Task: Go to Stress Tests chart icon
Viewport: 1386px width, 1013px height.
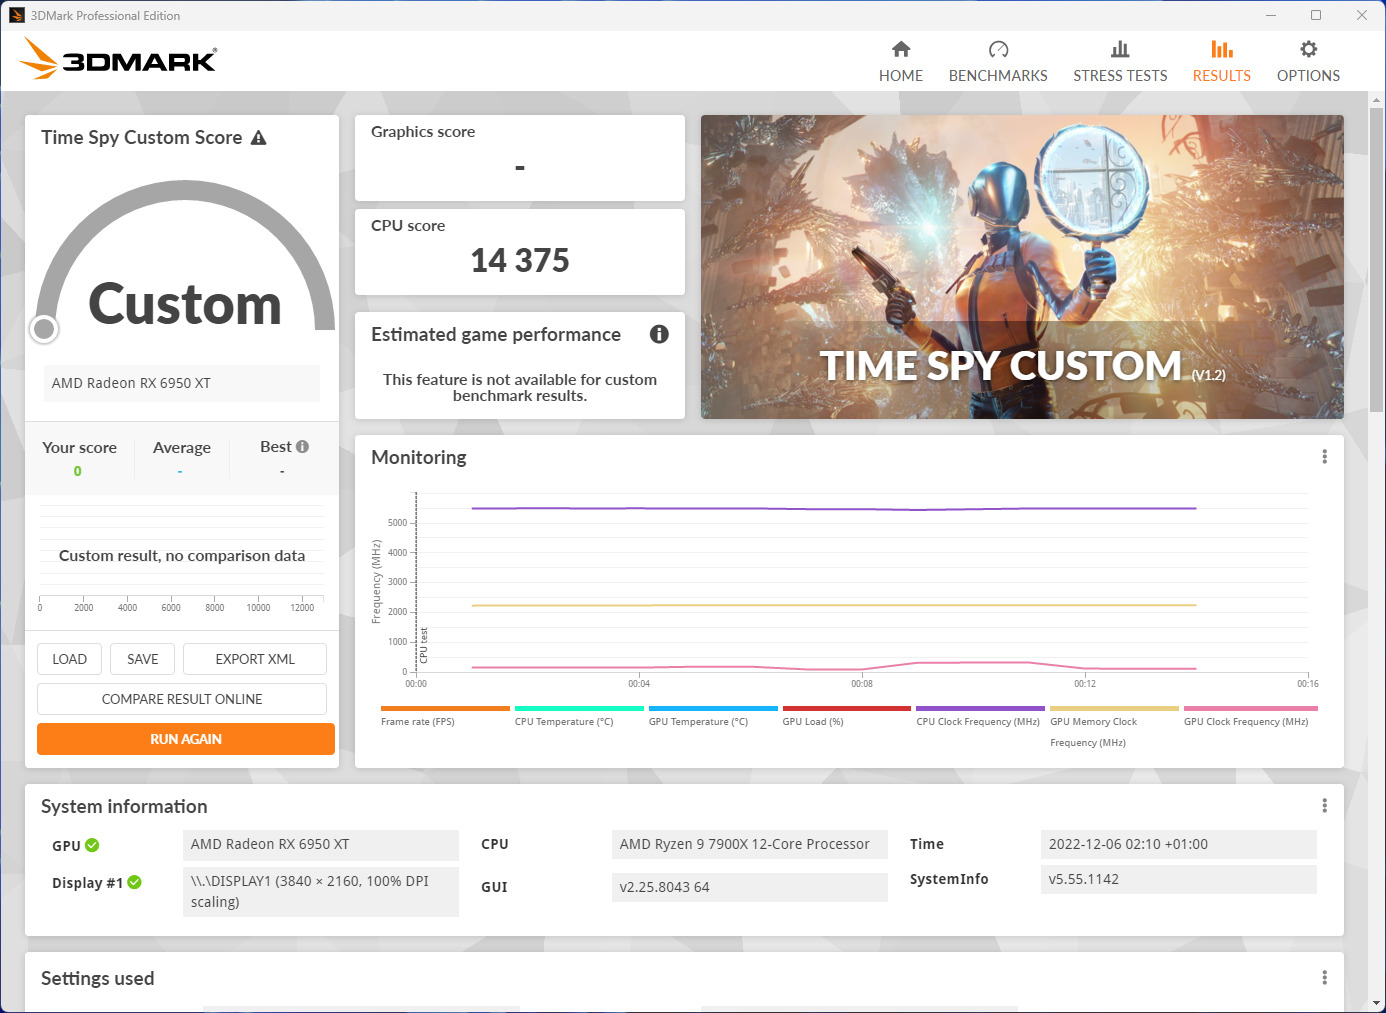Action: coord(1120,49)
